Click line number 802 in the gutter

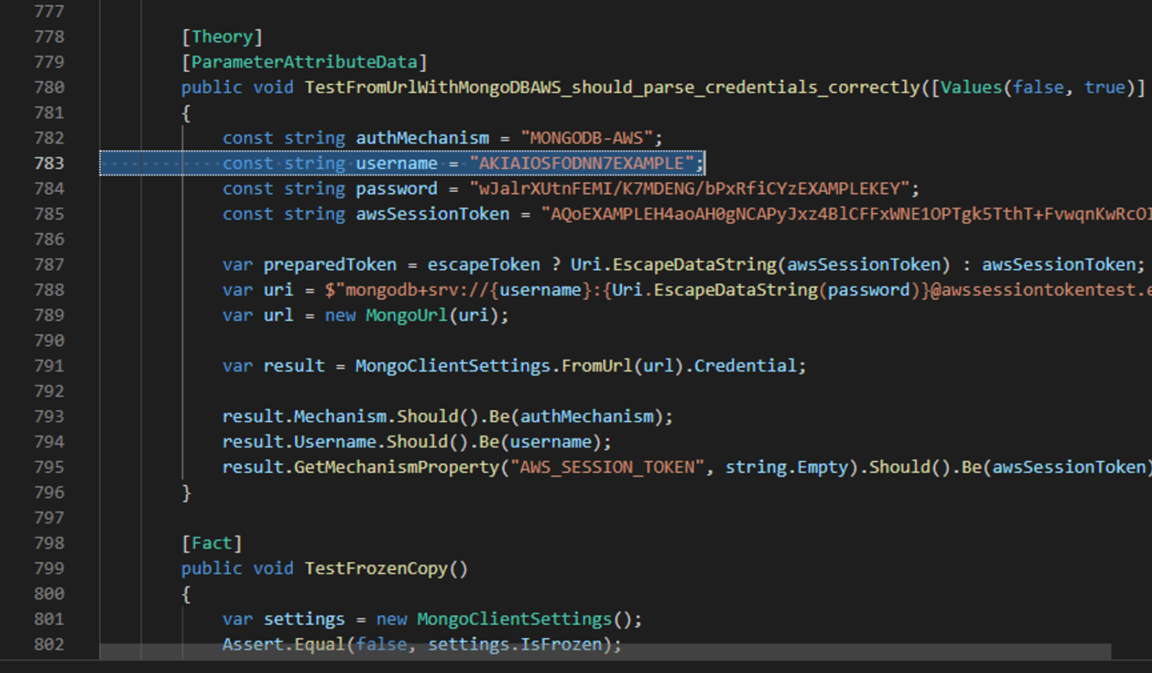pyautogui.click(x=49, y=644)
